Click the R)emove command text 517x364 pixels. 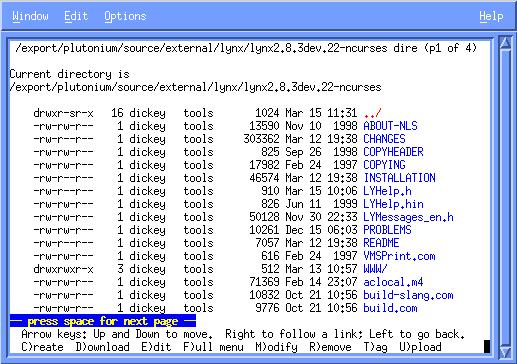tap(330, 347)
